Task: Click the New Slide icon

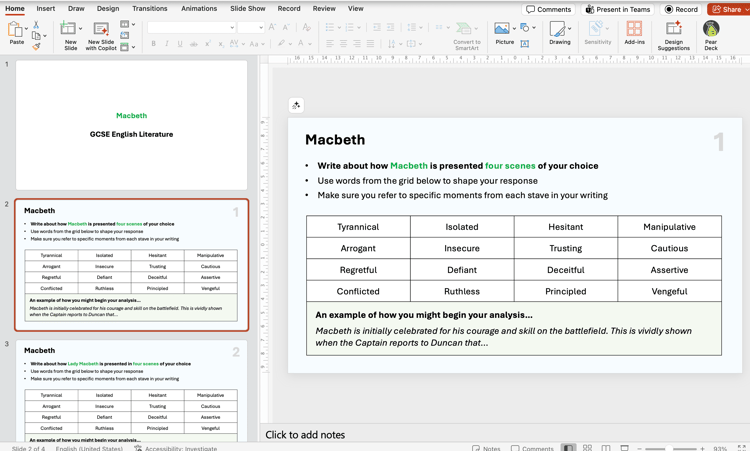Action: point(69,29)
